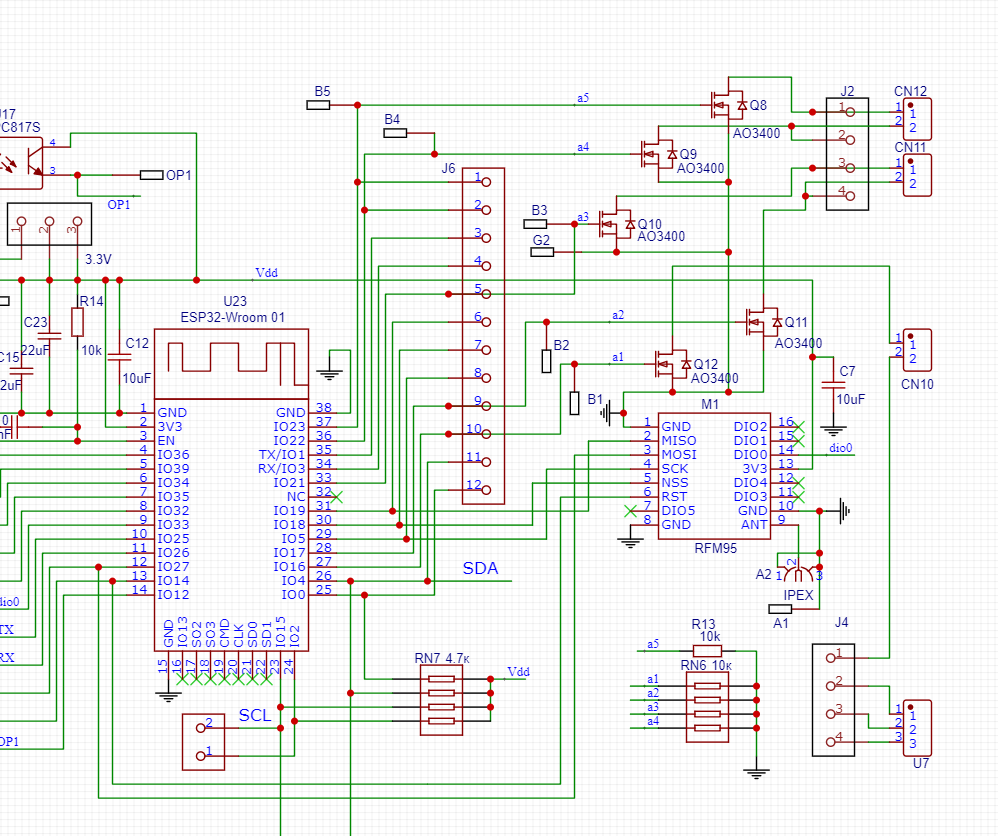Screen dimensions: 998x836
Task: Click the B3 pad symbol
Action: click(535, 224)
